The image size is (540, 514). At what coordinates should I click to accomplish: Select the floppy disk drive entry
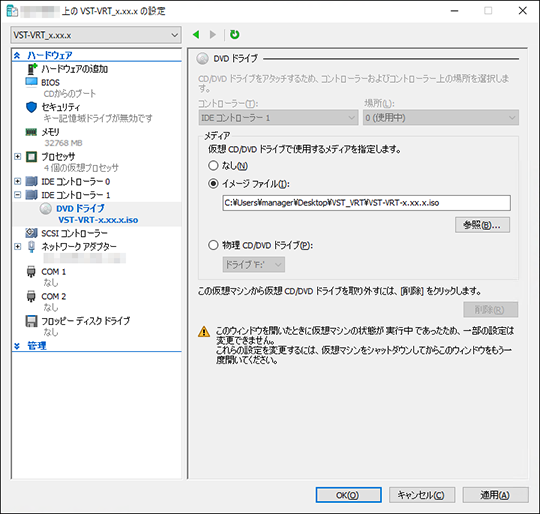[85, 321]
